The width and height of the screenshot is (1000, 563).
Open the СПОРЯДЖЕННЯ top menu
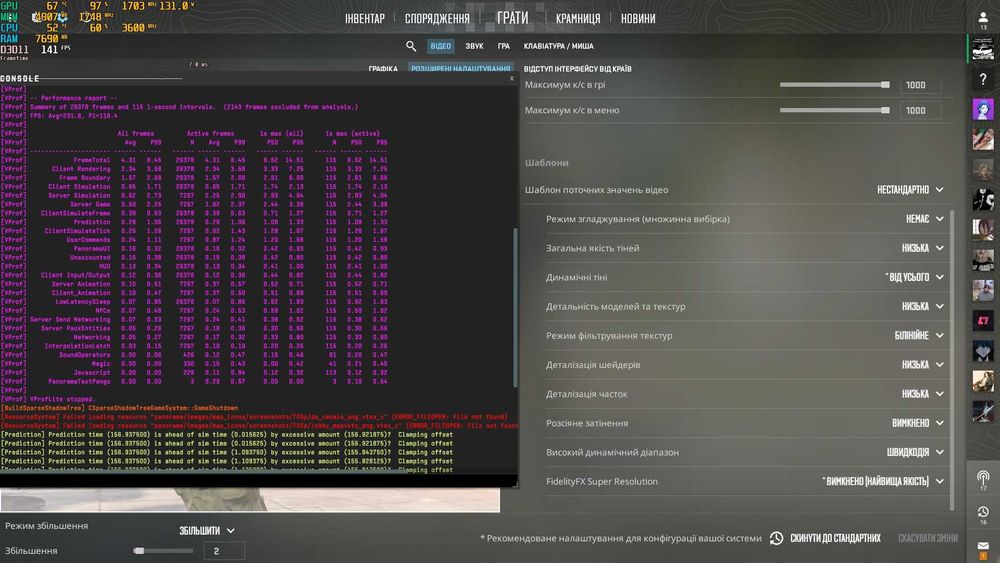[x=437, y=18]
